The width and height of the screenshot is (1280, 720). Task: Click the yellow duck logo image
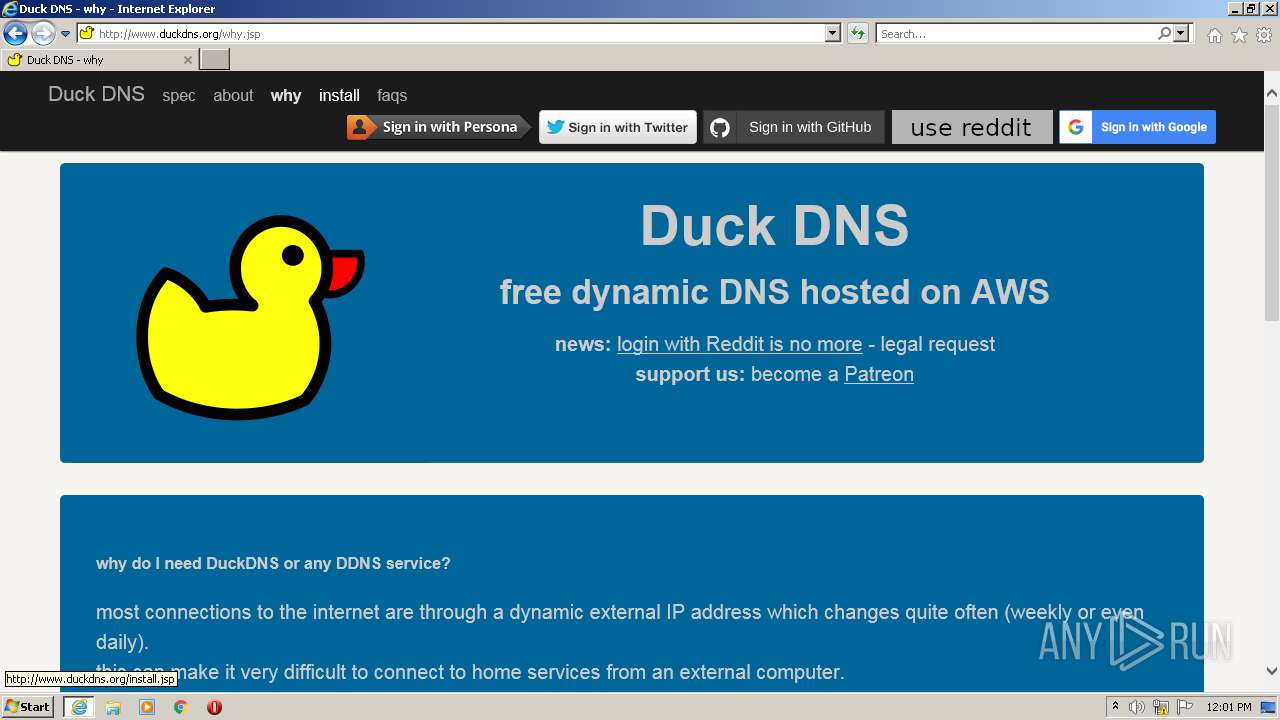click(250, 316)
